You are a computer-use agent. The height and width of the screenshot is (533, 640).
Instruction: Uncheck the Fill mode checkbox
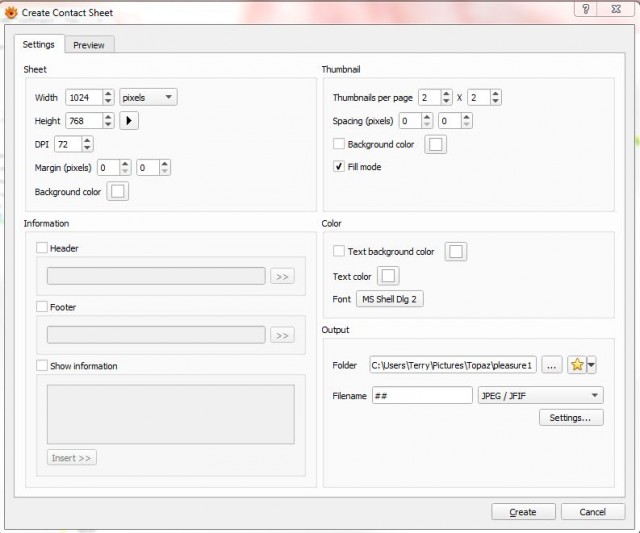(339, 167)
